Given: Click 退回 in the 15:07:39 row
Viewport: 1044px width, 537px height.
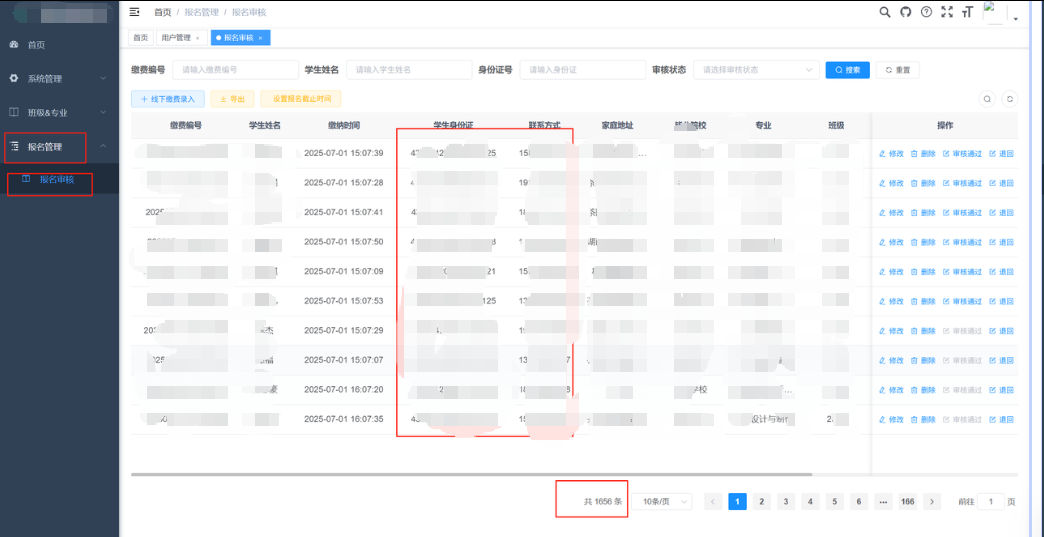Looking at the screenshot, I should 1001,154.
